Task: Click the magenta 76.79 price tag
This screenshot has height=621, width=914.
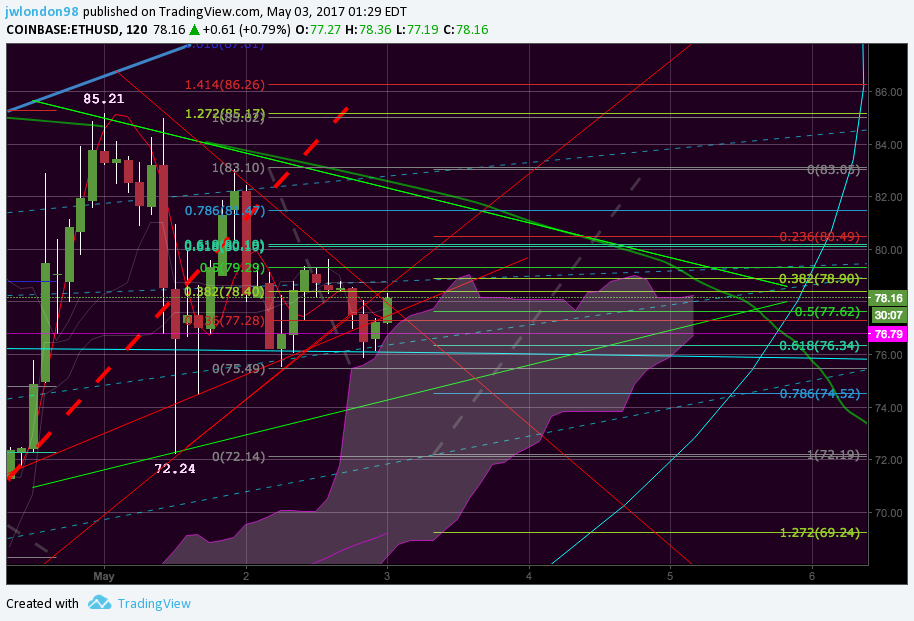Action: (888, 334)
